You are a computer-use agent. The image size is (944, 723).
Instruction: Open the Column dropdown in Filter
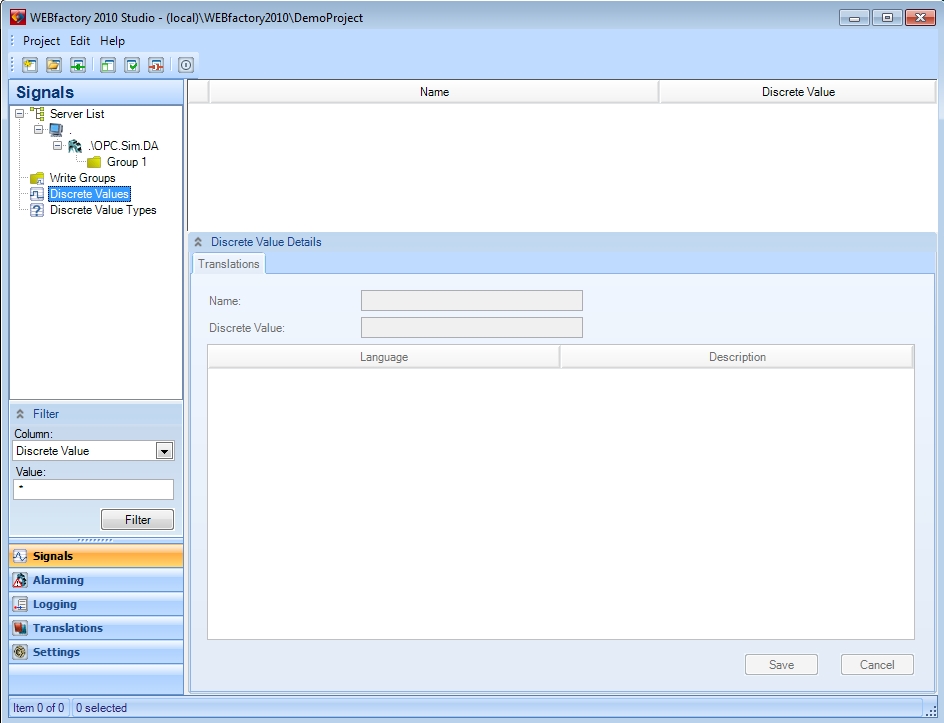click(x=165, y=451)
